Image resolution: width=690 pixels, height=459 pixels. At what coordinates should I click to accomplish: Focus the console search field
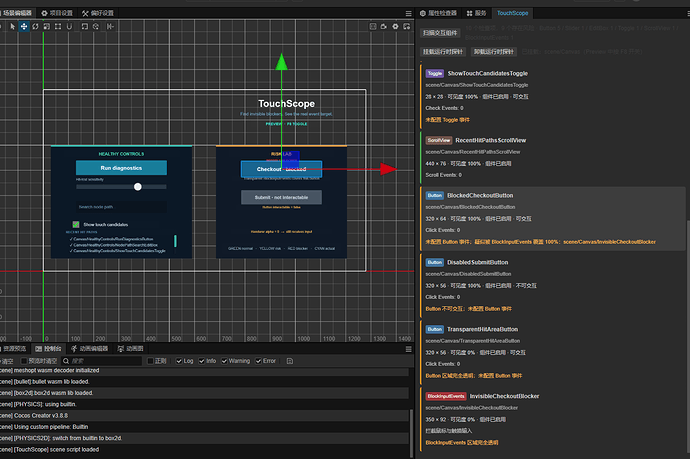tap(106, 361)
